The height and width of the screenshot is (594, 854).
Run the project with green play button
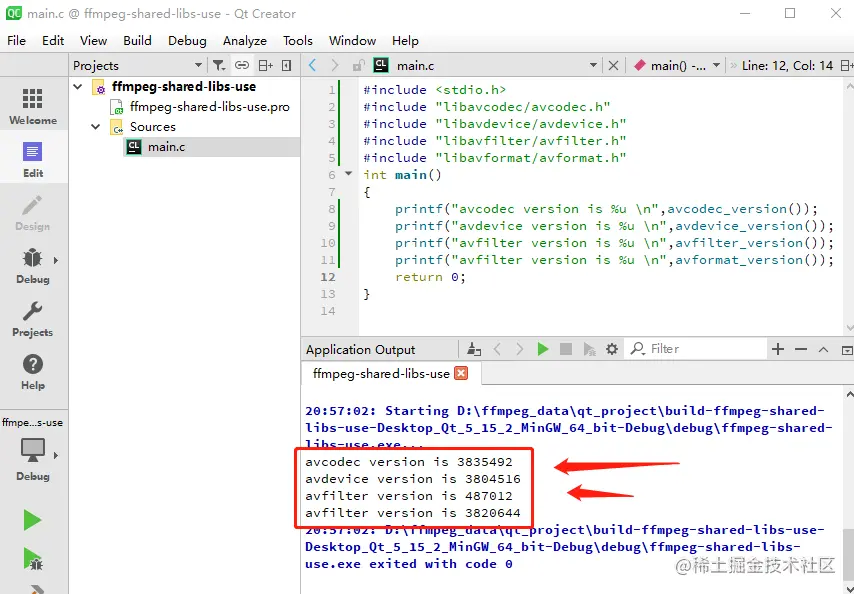(x=32, y=520)
